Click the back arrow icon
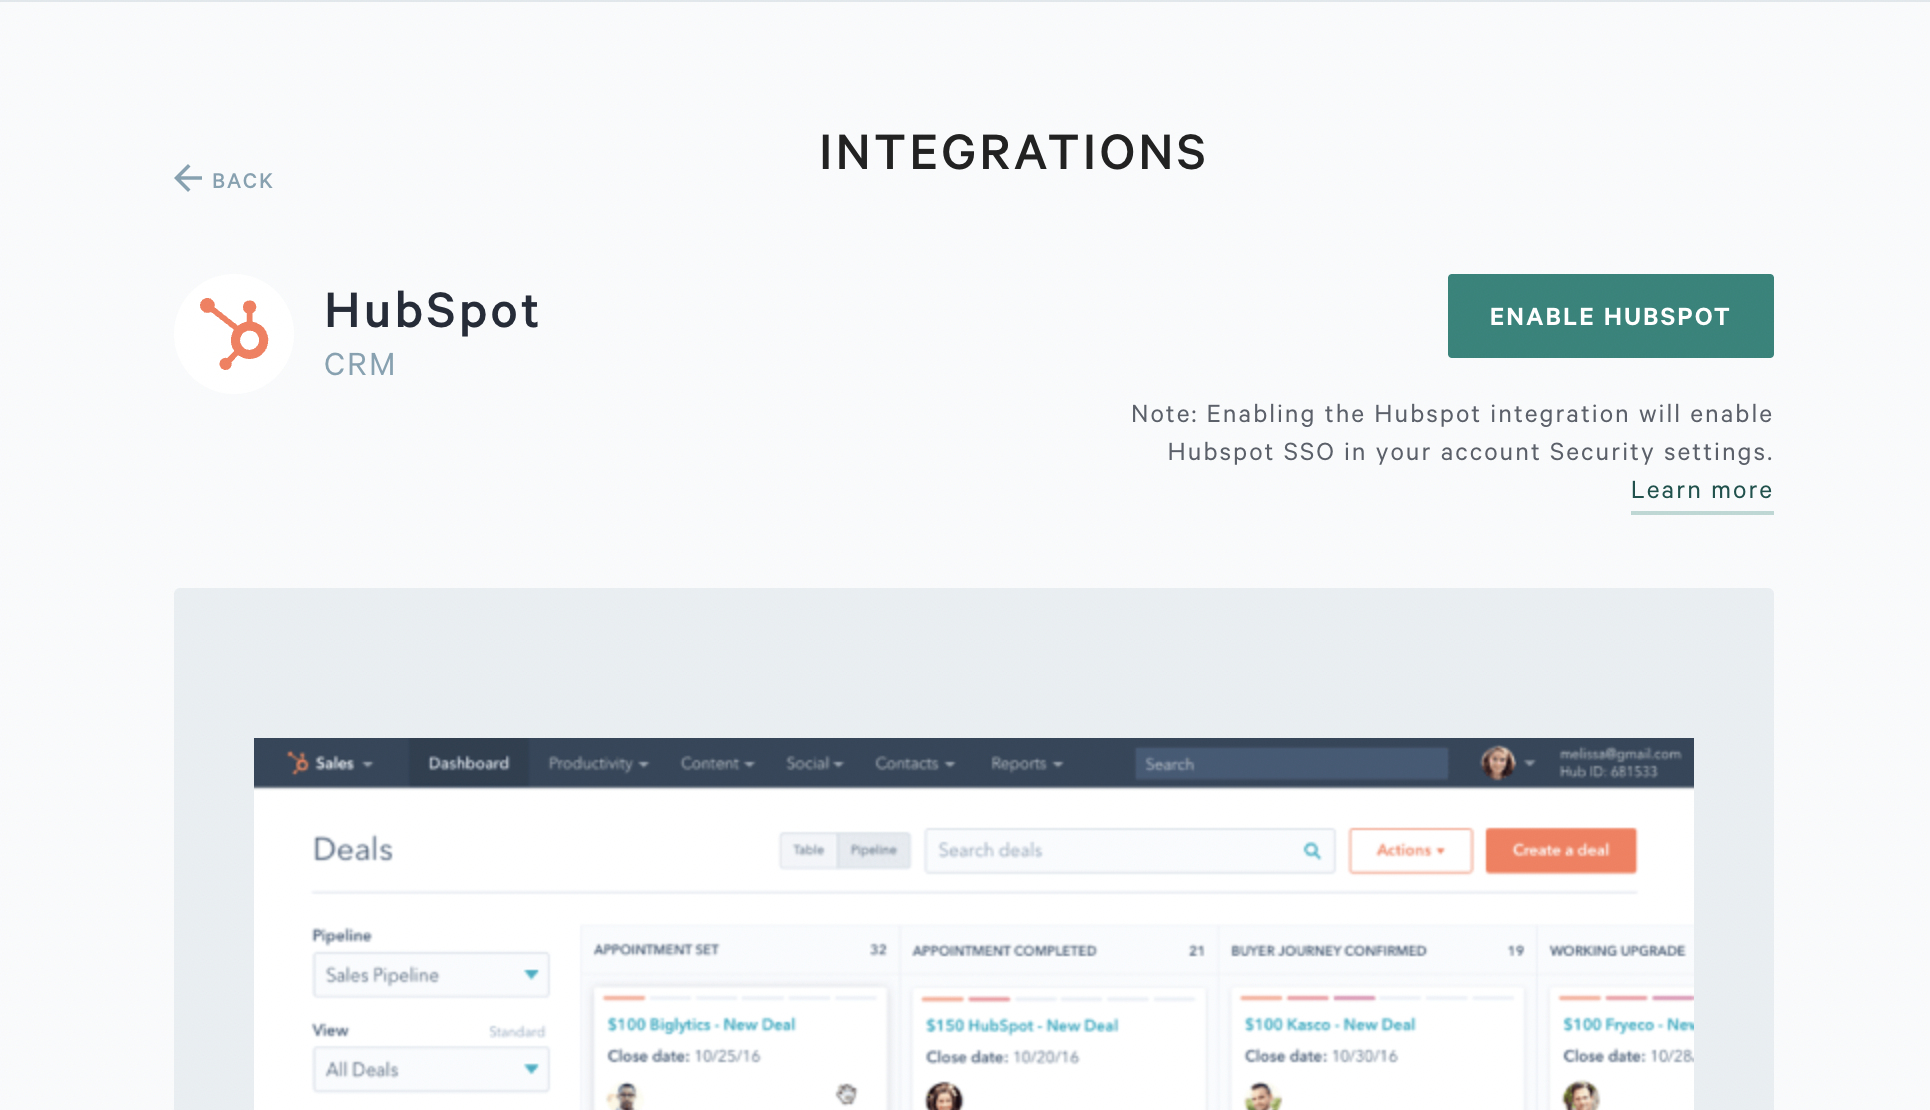 (188, 179)
